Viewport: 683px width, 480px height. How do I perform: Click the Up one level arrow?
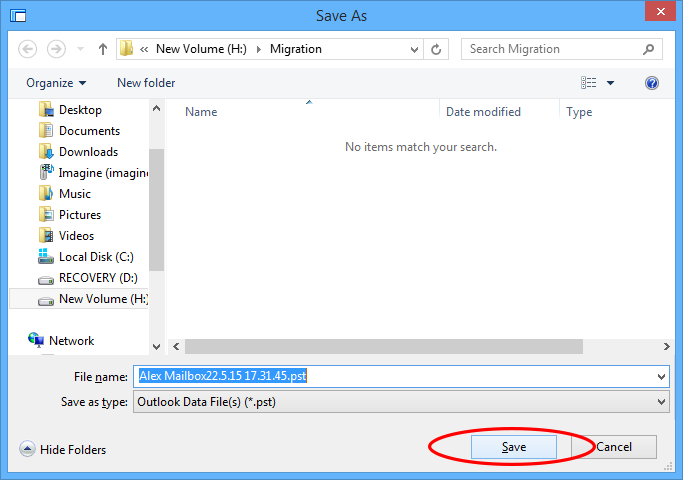102,49
